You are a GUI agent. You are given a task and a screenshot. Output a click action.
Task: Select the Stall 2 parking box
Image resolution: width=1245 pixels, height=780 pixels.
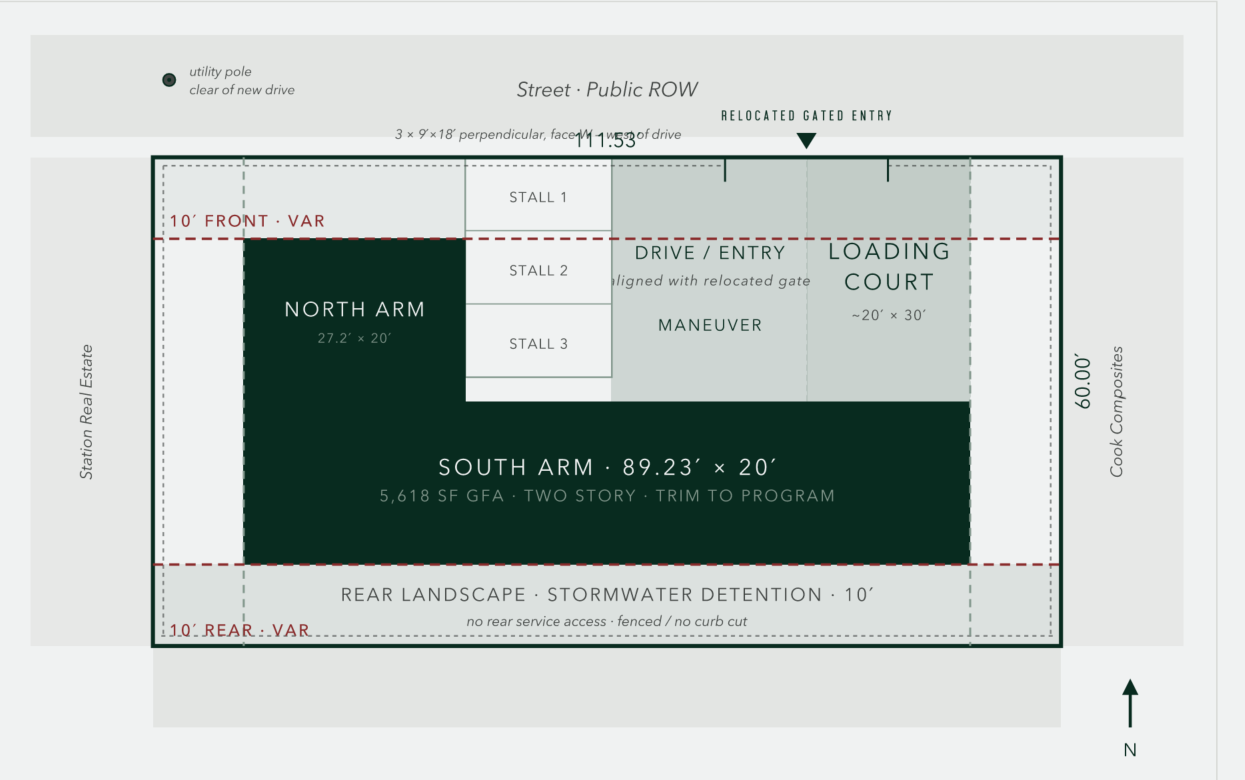[538, 270]
